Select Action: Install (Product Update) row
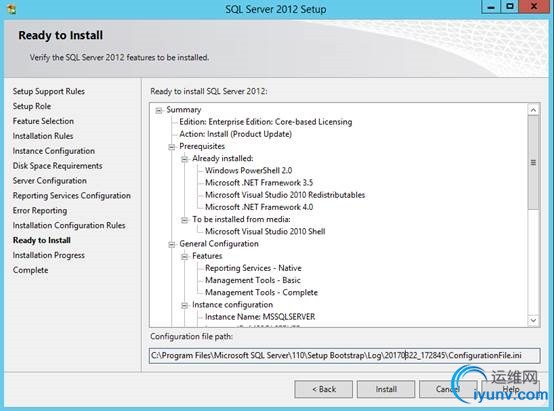 click(235, 134)
